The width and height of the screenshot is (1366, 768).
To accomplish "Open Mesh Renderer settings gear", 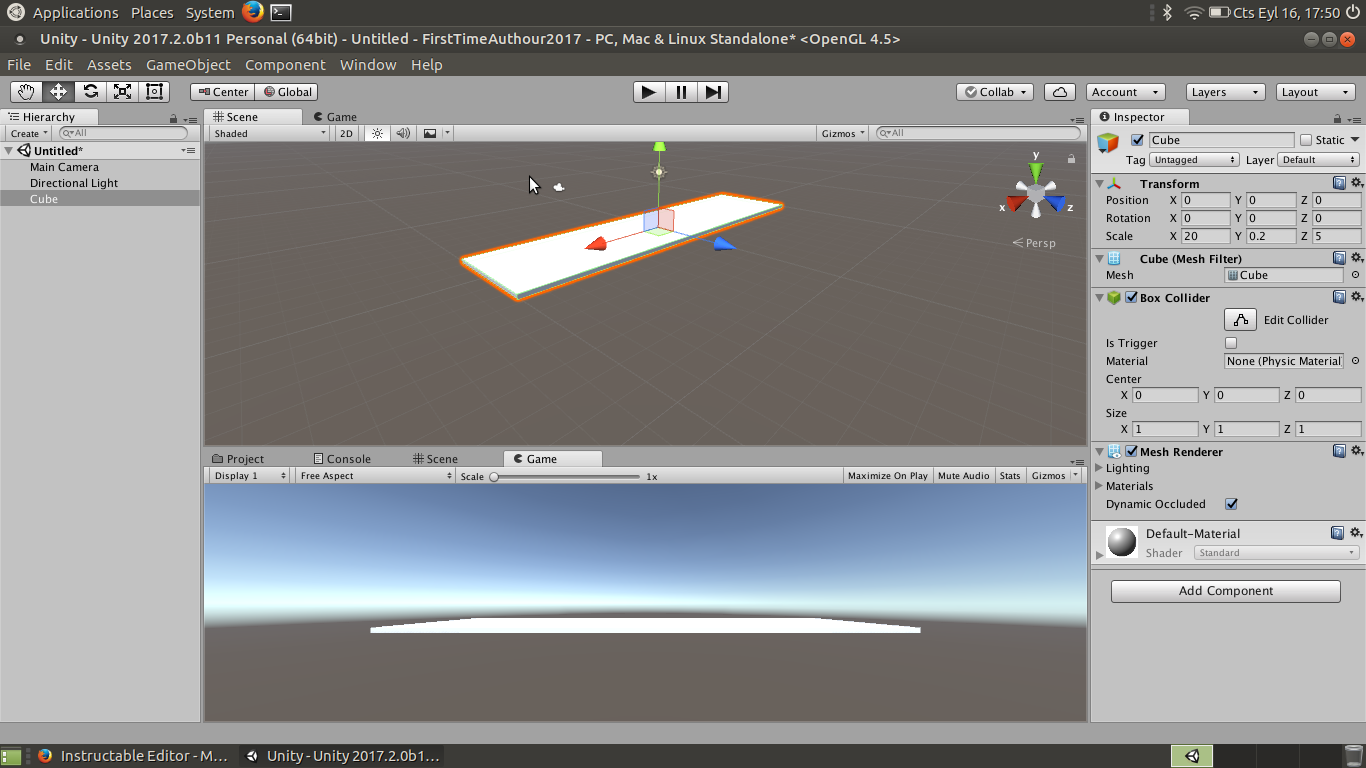I will [1356, 451].
